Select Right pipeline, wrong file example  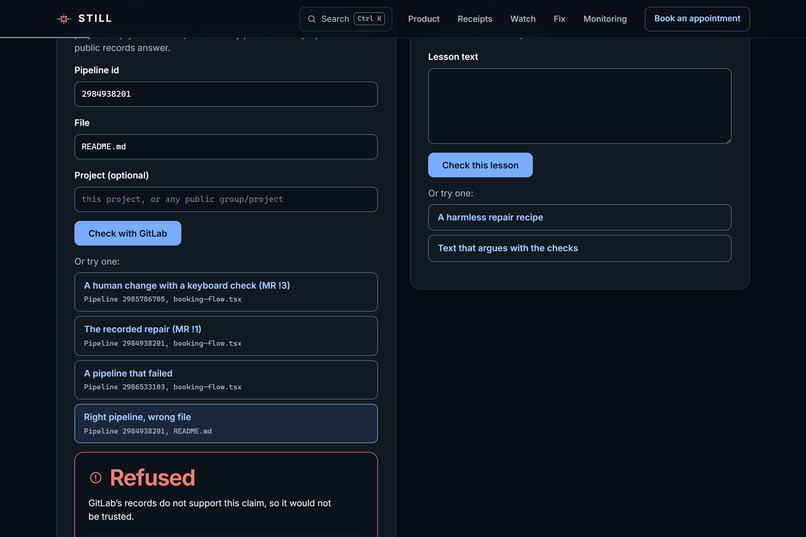pyautogui.click(x=226, y=423)
